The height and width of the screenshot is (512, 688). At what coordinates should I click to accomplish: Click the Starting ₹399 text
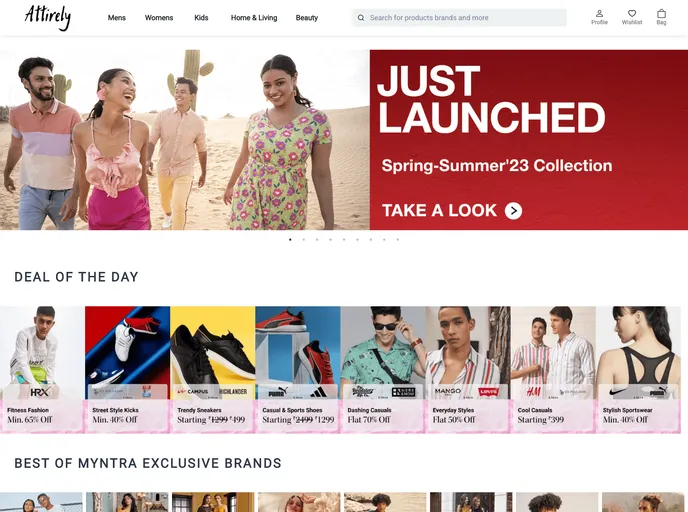541,420
